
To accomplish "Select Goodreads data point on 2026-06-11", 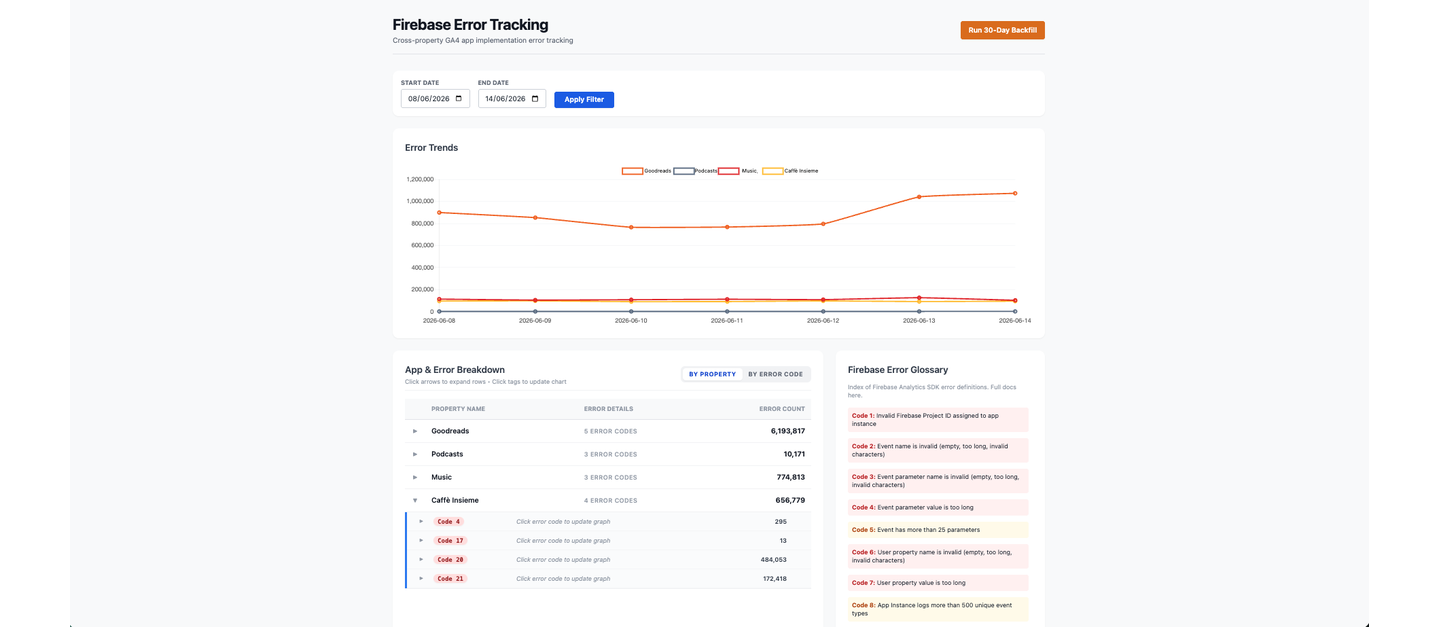I will click(727, 227).
